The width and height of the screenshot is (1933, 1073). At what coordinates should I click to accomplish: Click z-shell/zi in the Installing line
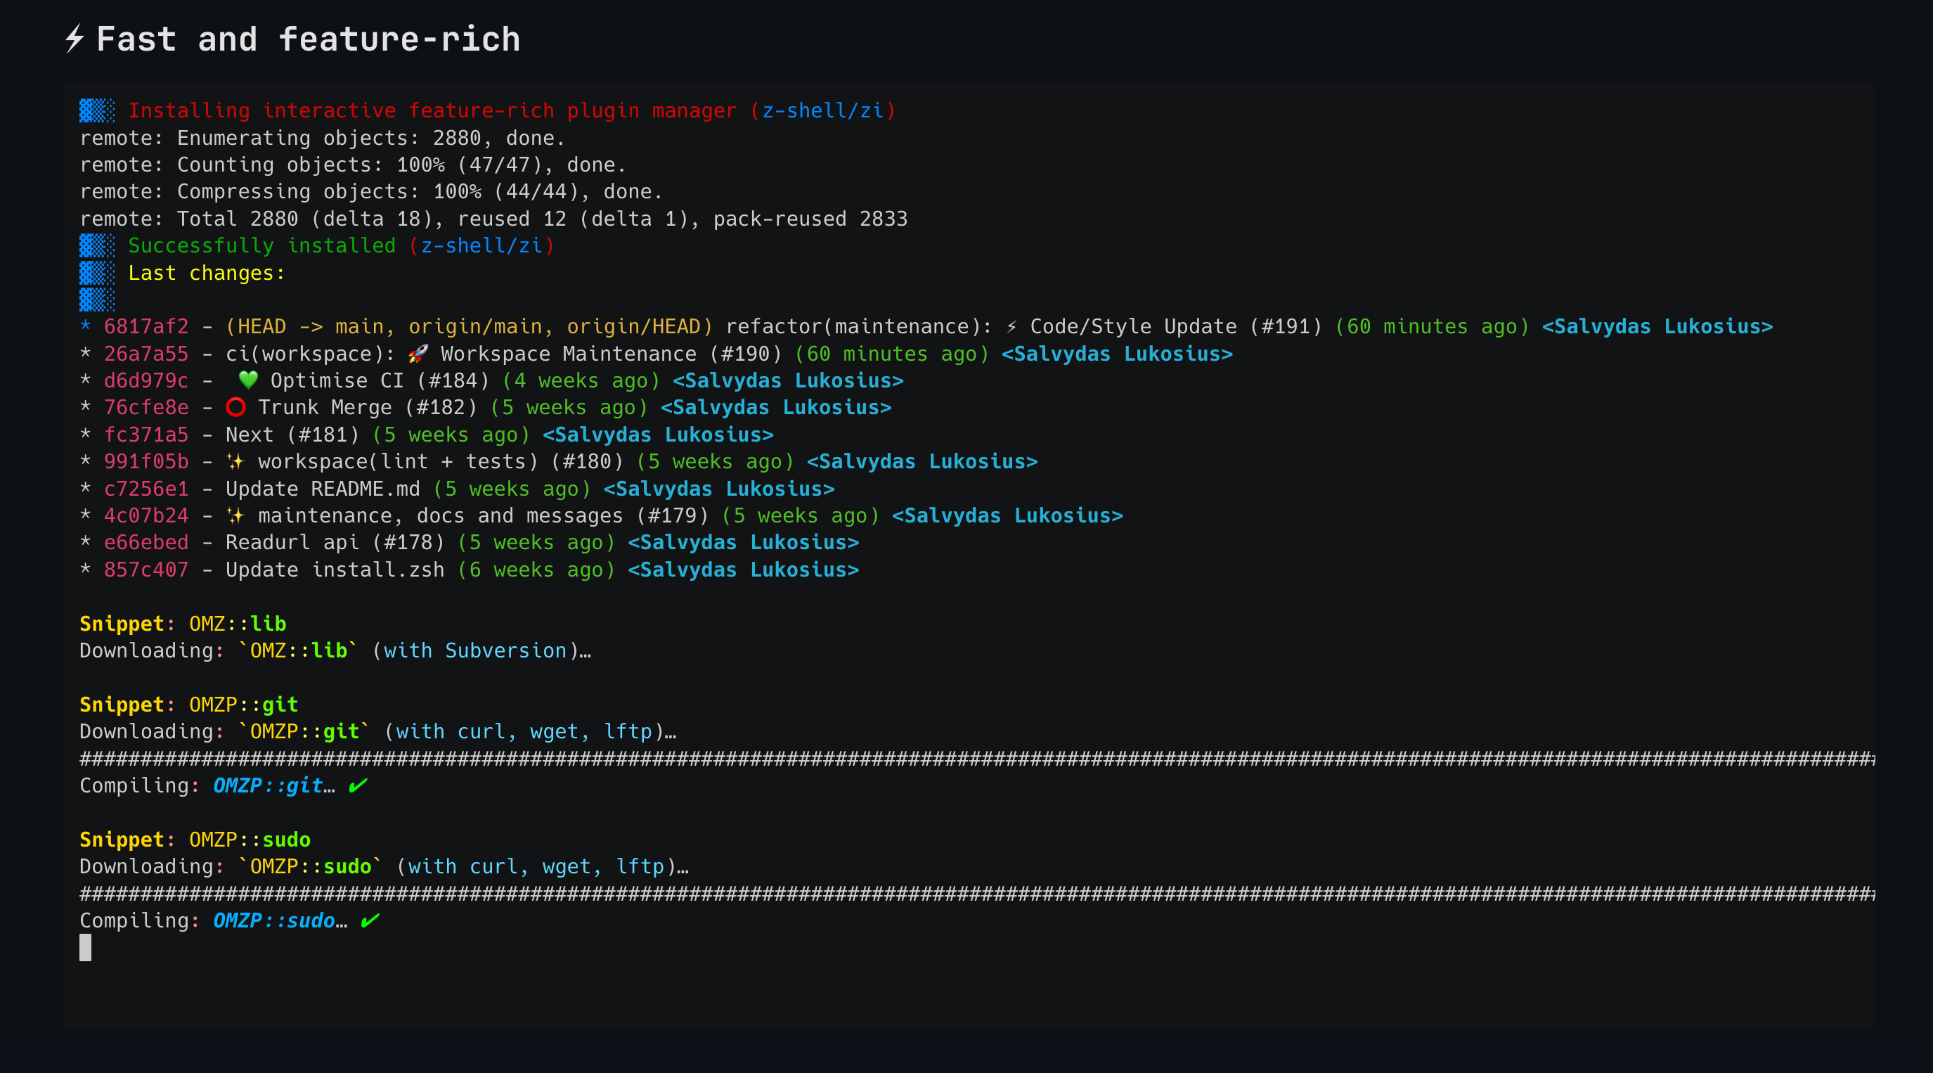click(x=823, y=111)
